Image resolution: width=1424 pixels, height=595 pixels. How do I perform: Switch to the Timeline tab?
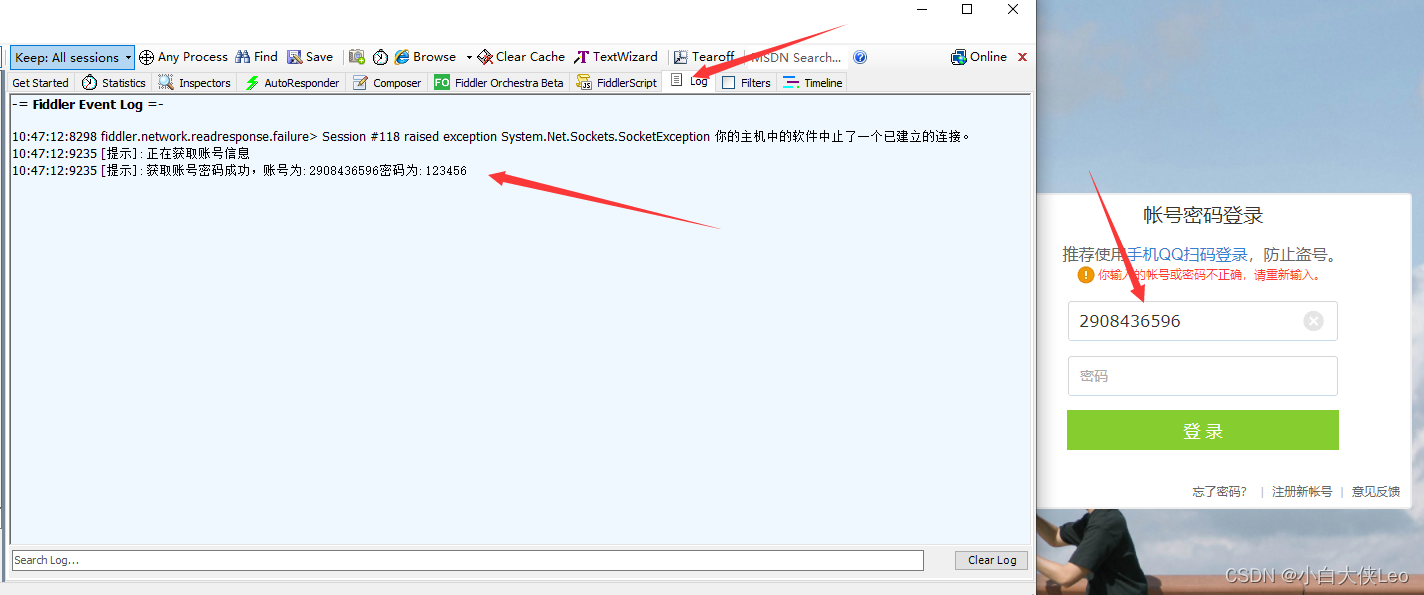[813, 83]
